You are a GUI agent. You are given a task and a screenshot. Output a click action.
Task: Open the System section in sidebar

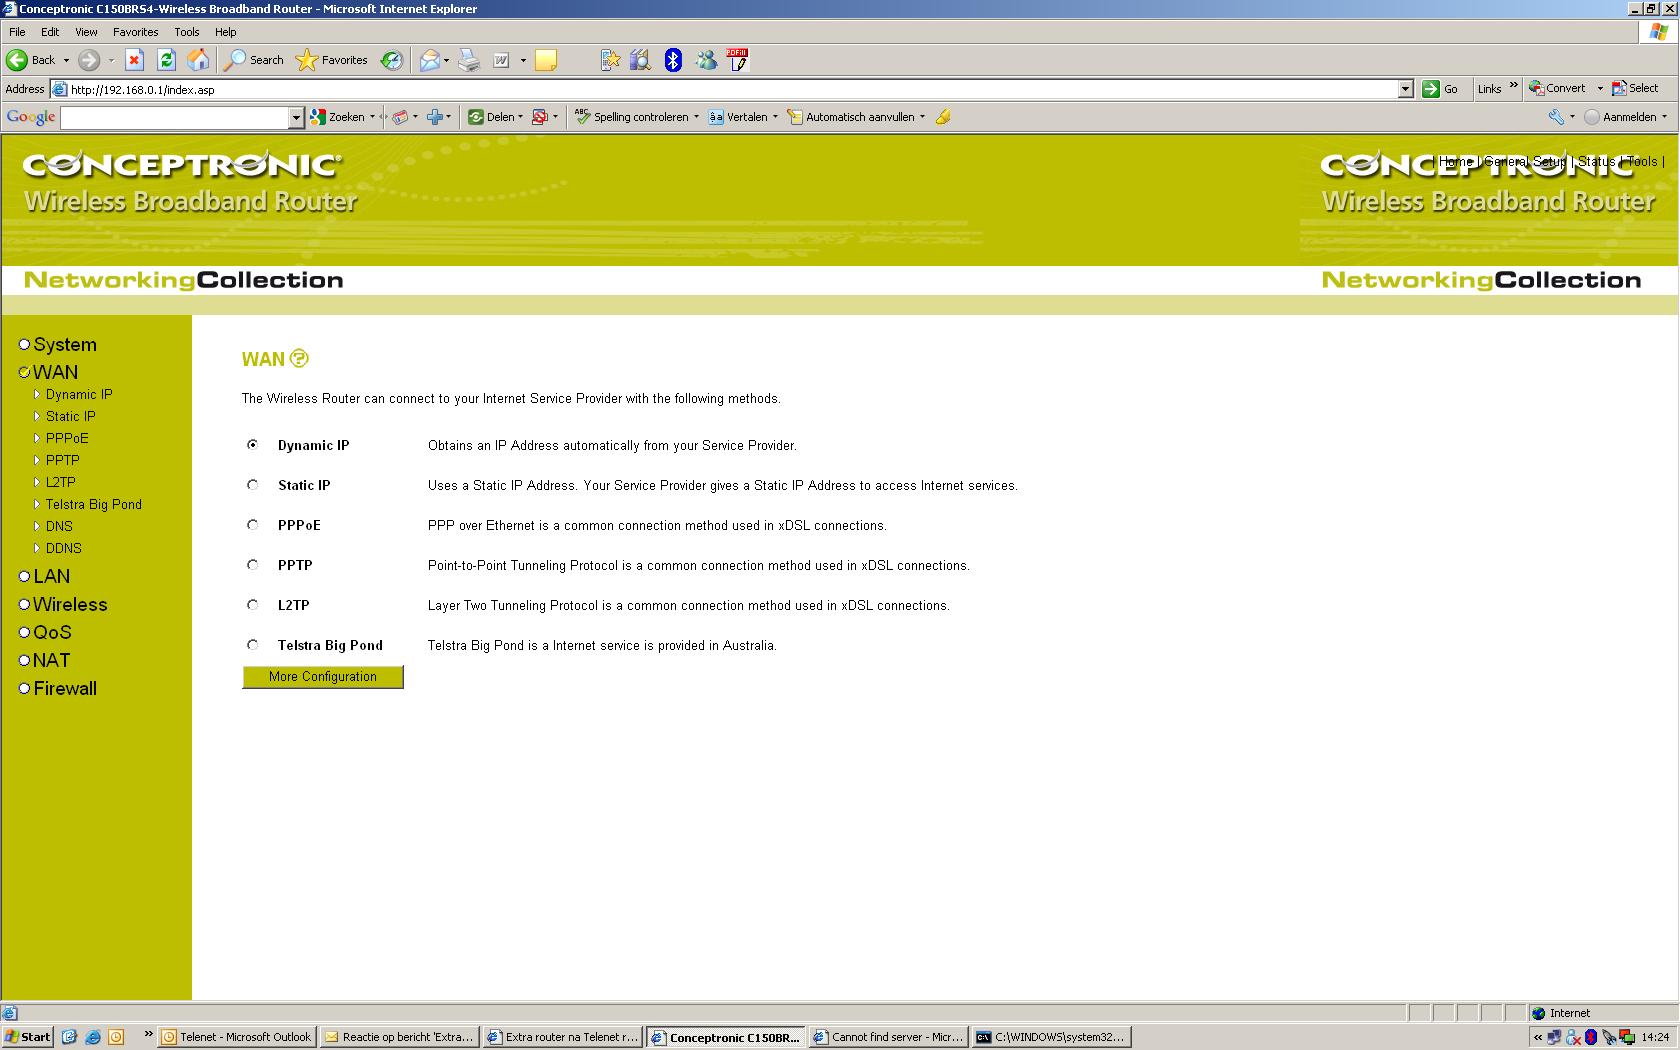point(65,344)
